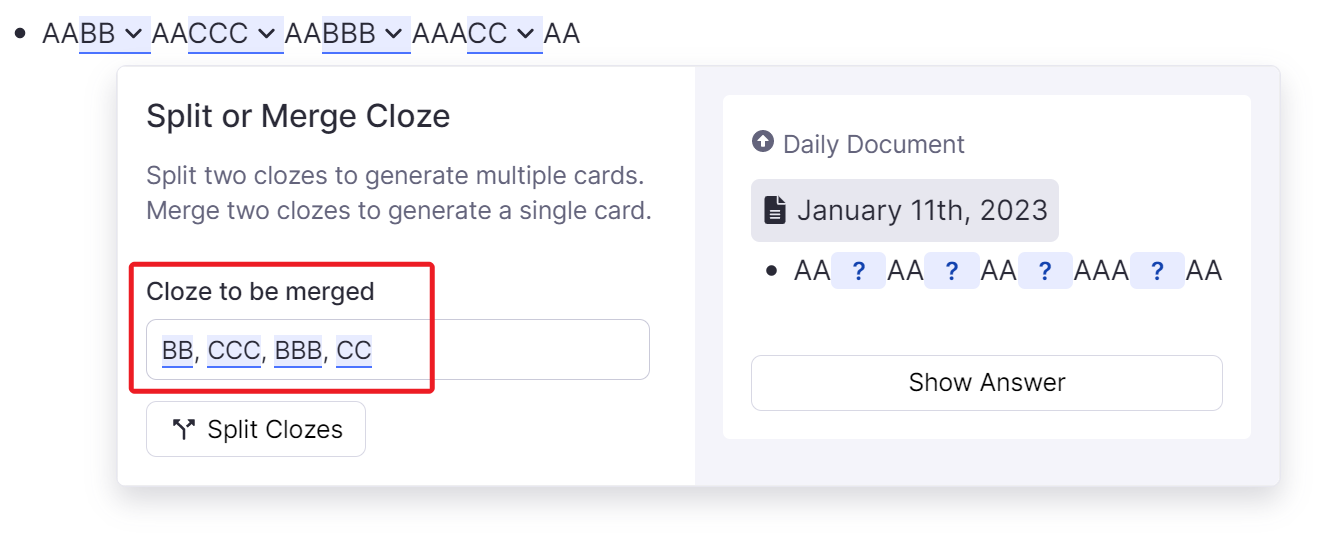This screenshot has width=1328, height=536.
Task: Expand the BBB cloze chevron
Action: 394,34
